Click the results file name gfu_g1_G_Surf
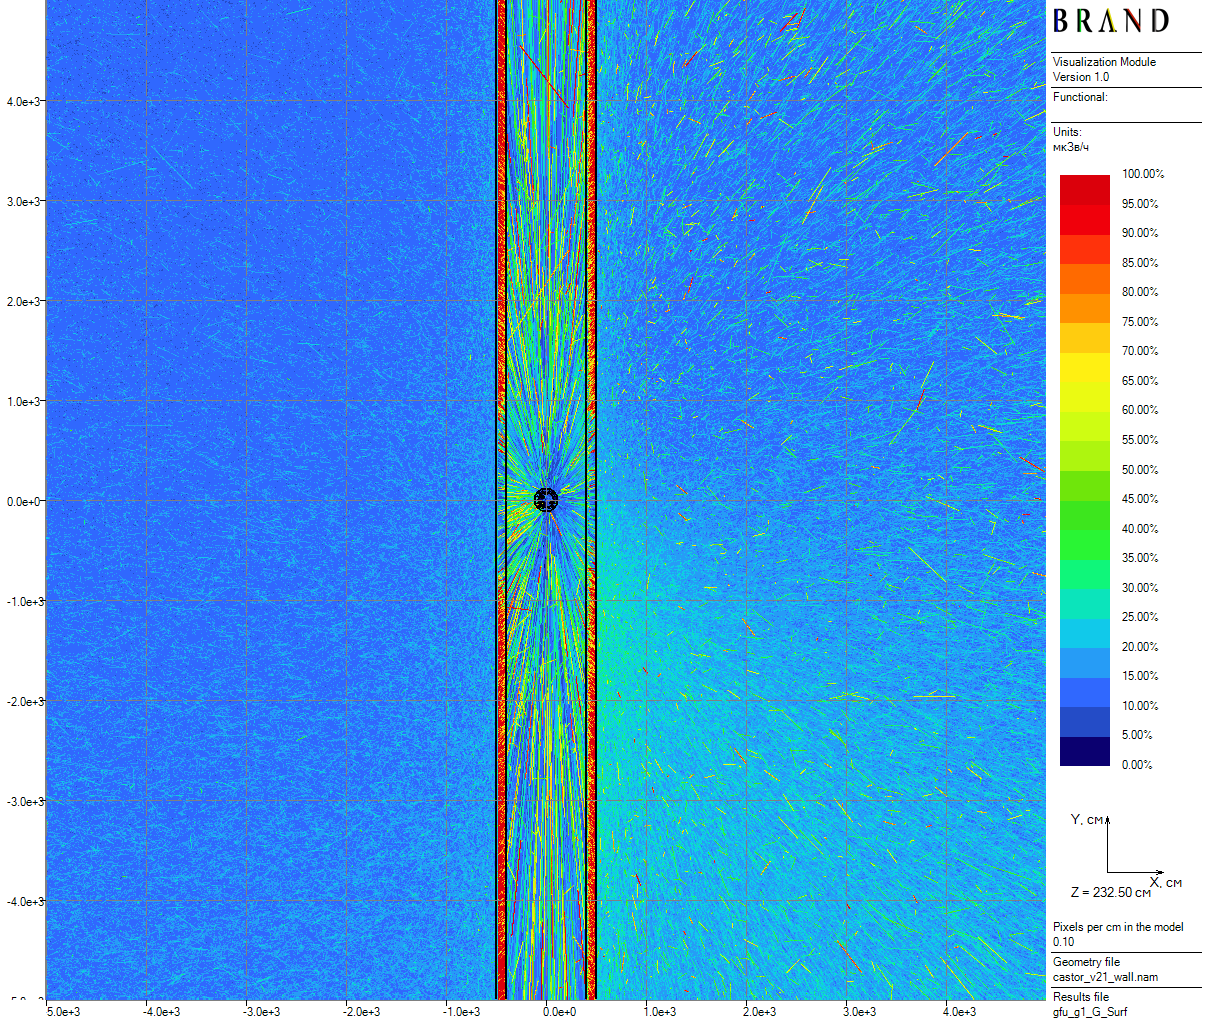Screen dimensions: 1206x1030 click(1089, 1012)
